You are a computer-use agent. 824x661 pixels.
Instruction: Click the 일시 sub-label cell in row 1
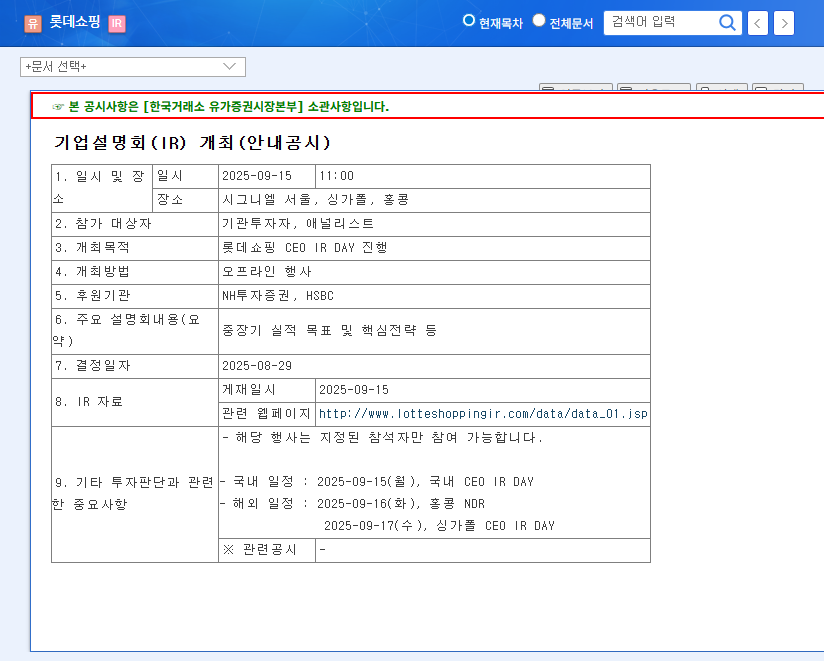coord(186,176)
